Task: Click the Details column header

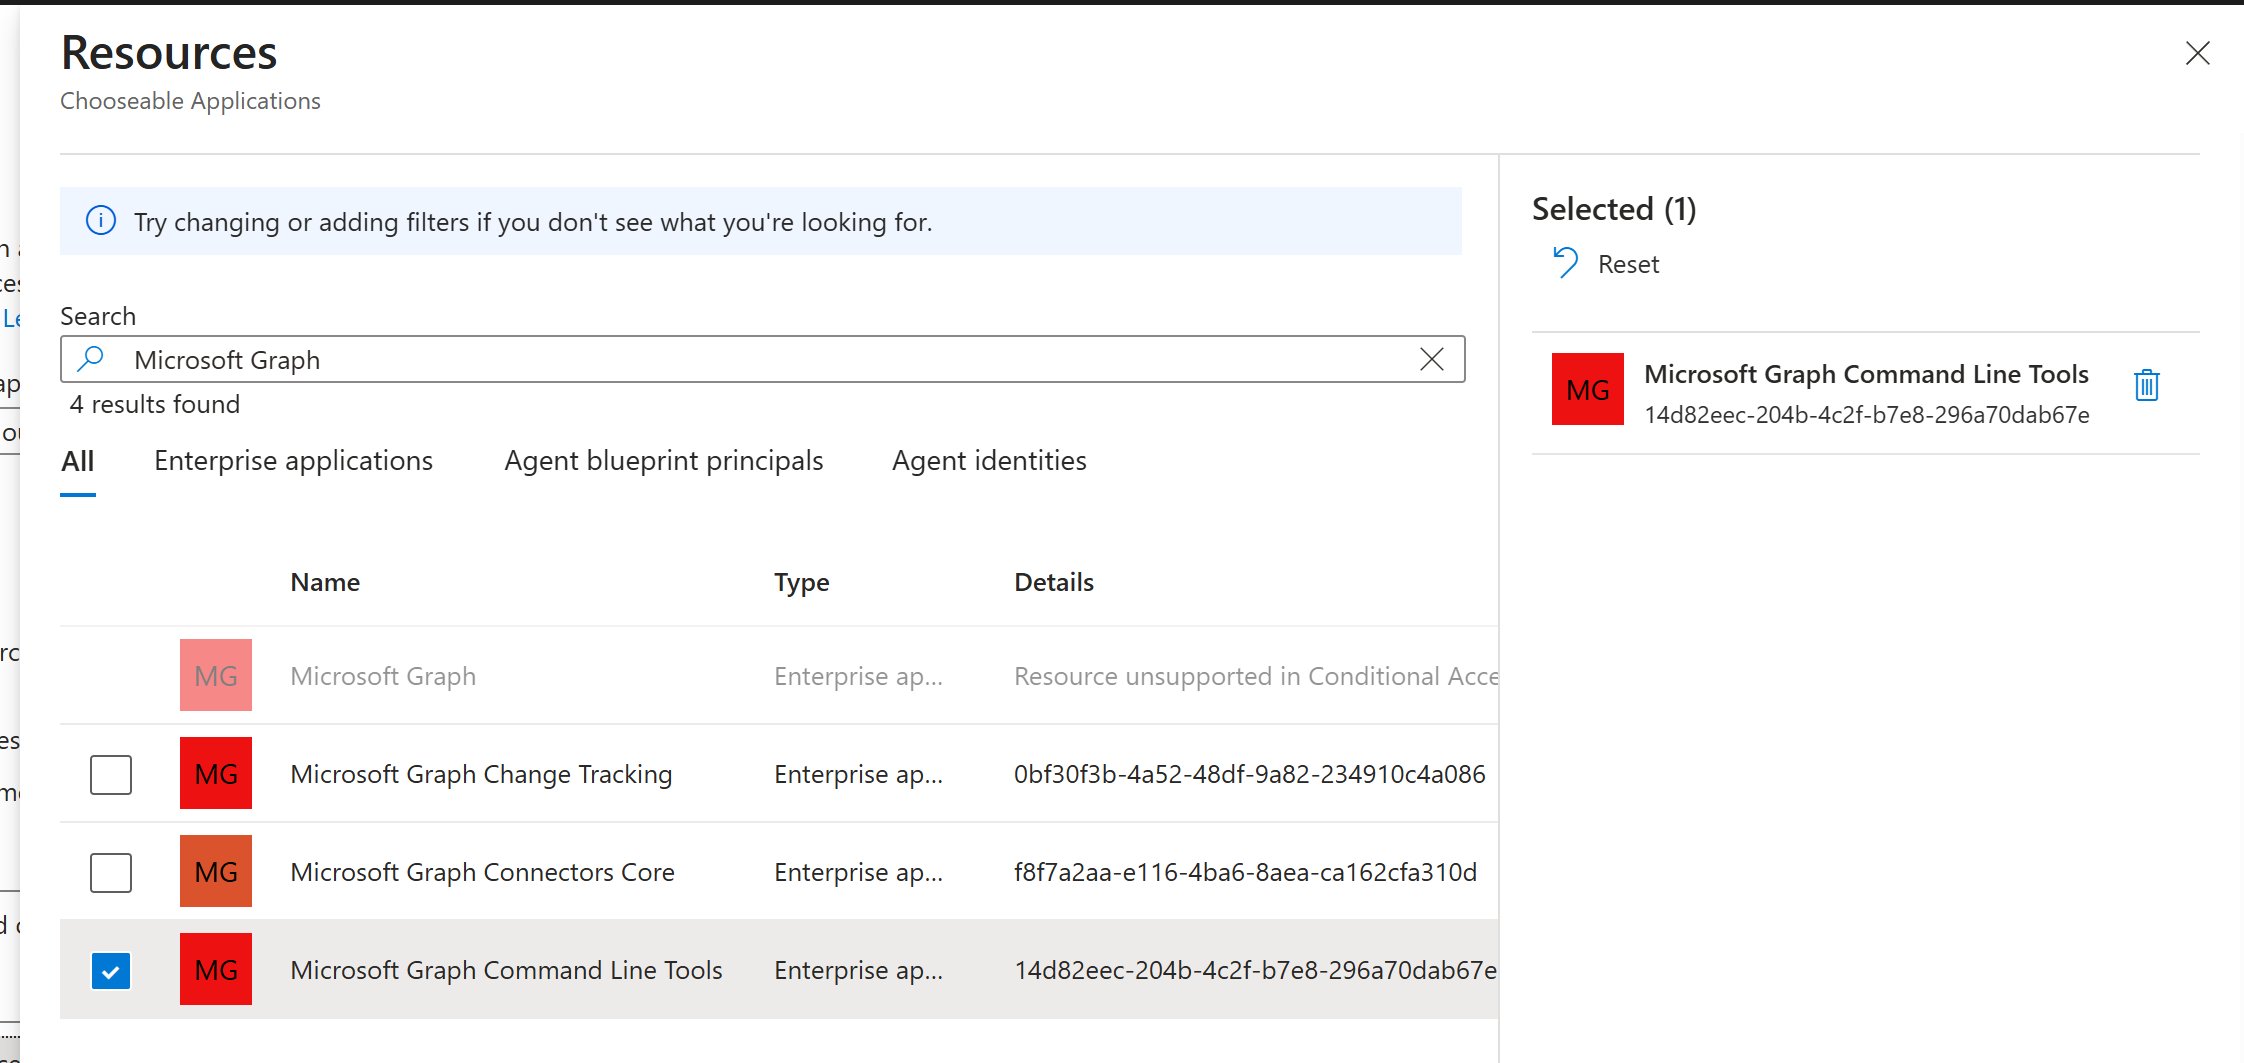Action: point(1054,582)
